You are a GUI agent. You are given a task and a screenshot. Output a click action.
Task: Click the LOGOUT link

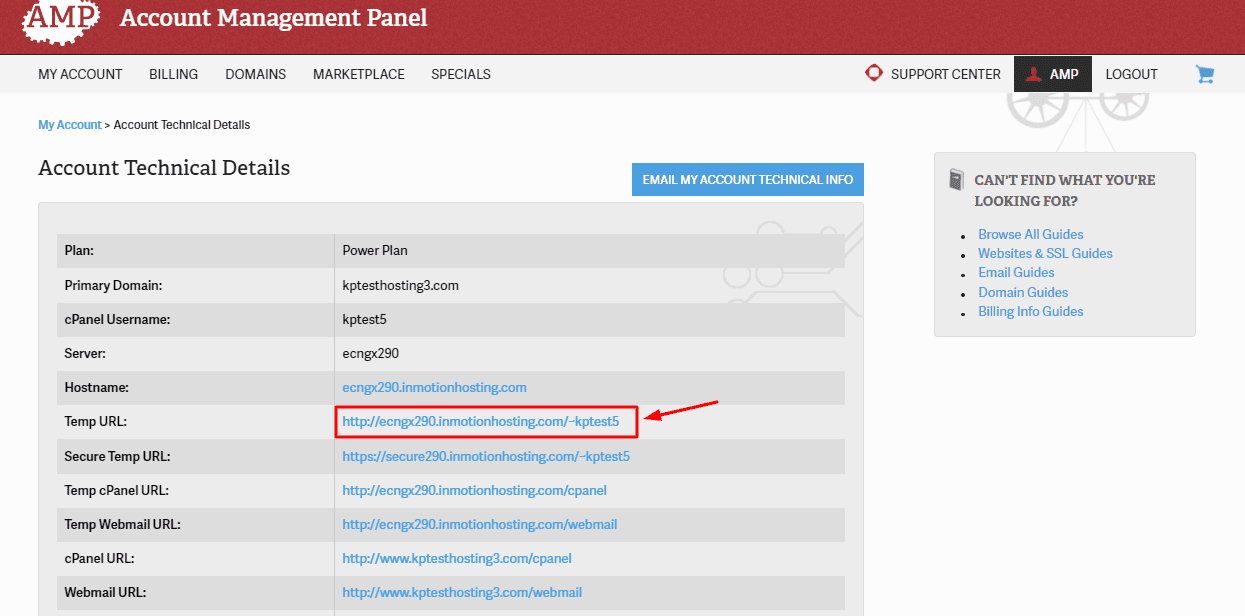click(x=1132, y=74)
